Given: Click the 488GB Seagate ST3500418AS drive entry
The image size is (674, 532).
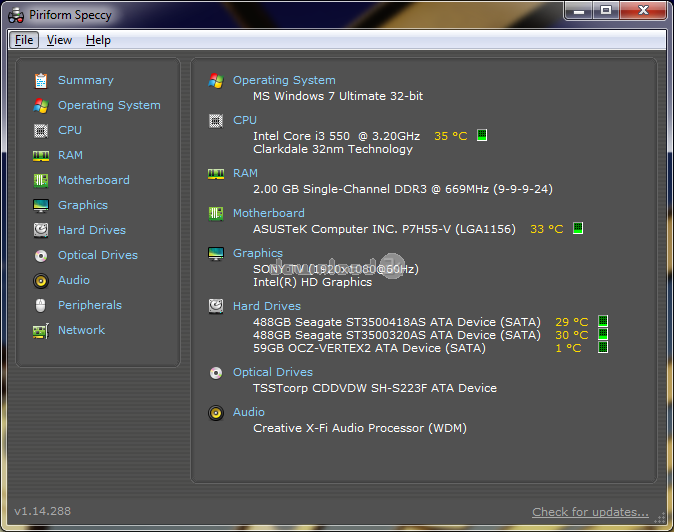Looking at the screenshot, I should (x=397, y=322).
